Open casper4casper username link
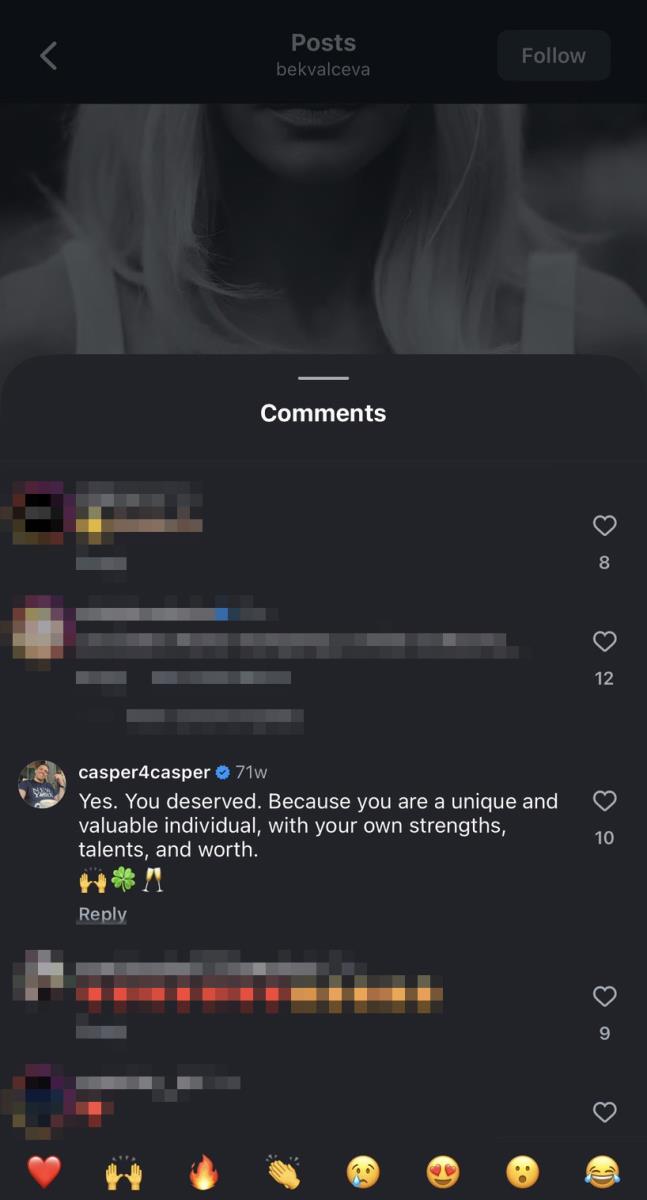Viewport: 647px width, 1200px height. [x=144, y=773]
